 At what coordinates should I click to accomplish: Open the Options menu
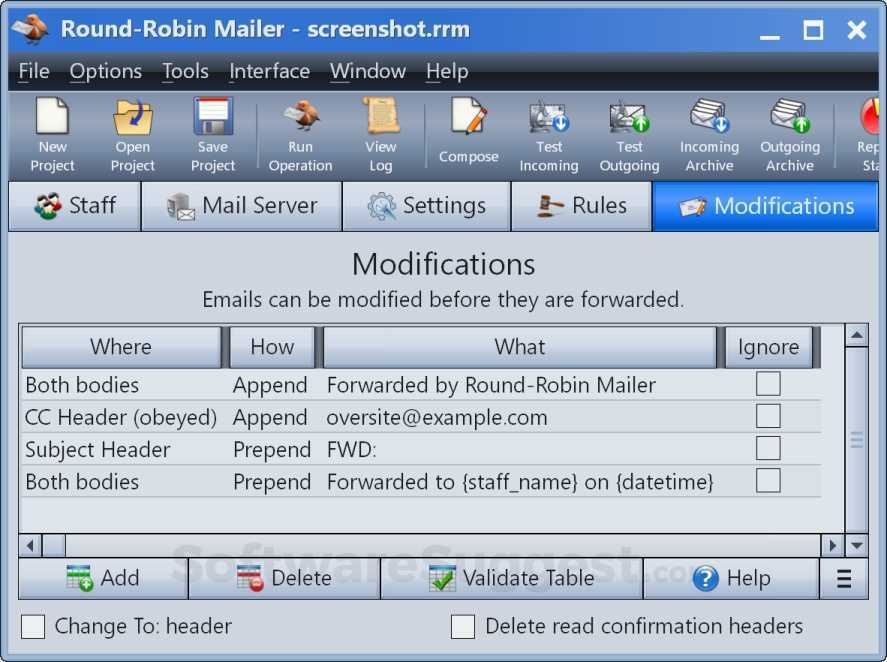(106, 71)
